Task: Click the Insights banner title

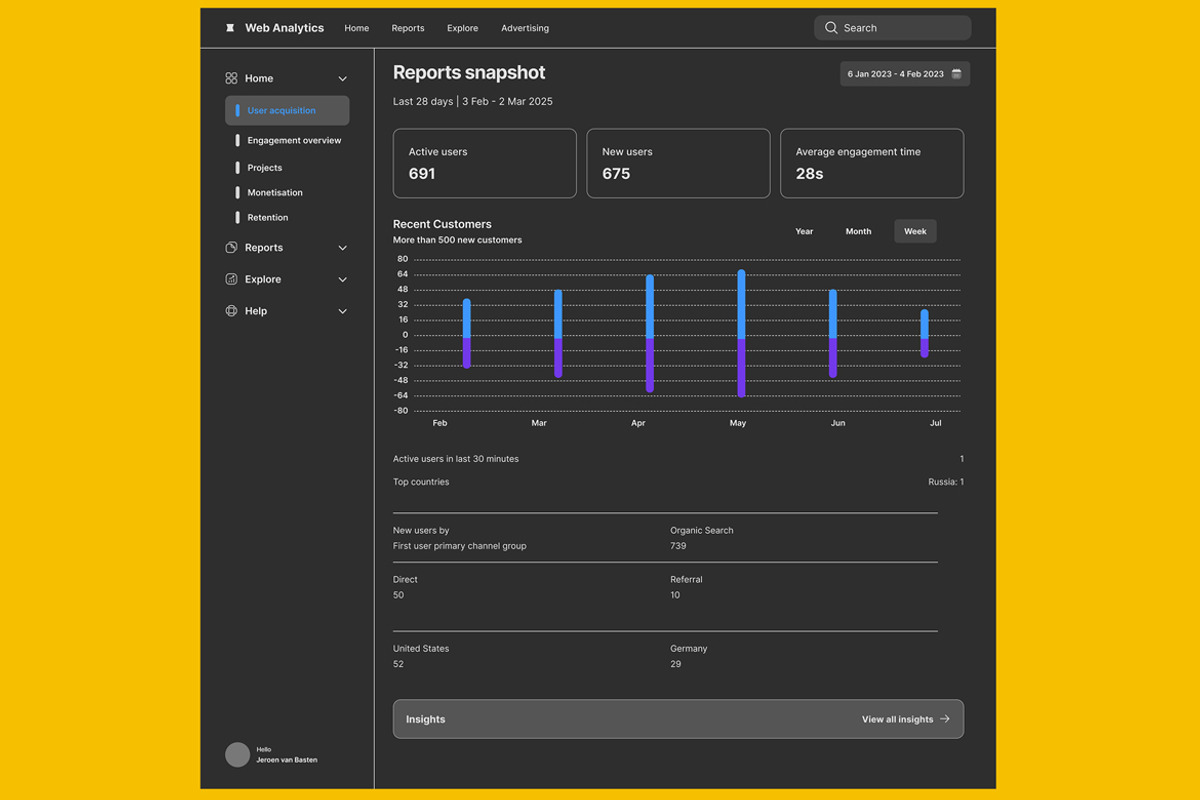Action: point(425,719)
